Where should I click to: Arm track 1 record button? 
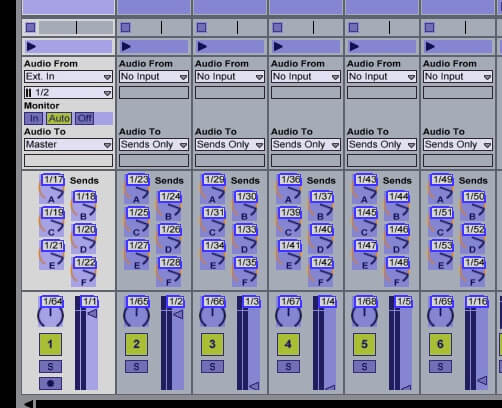(x=50, y=383)
